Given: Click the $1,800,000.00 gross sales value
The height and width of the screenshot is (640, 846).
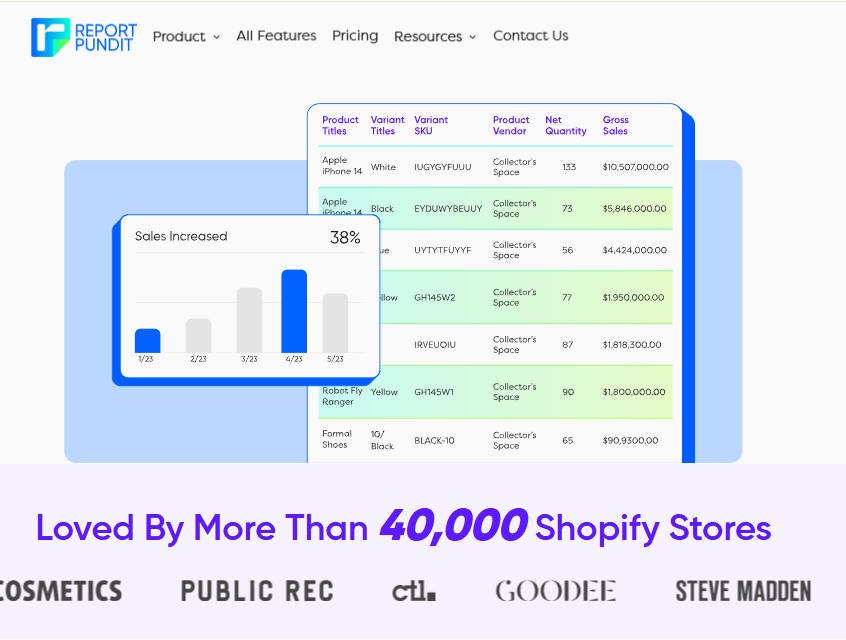Looking at the screenshot, I should point(634,392).
